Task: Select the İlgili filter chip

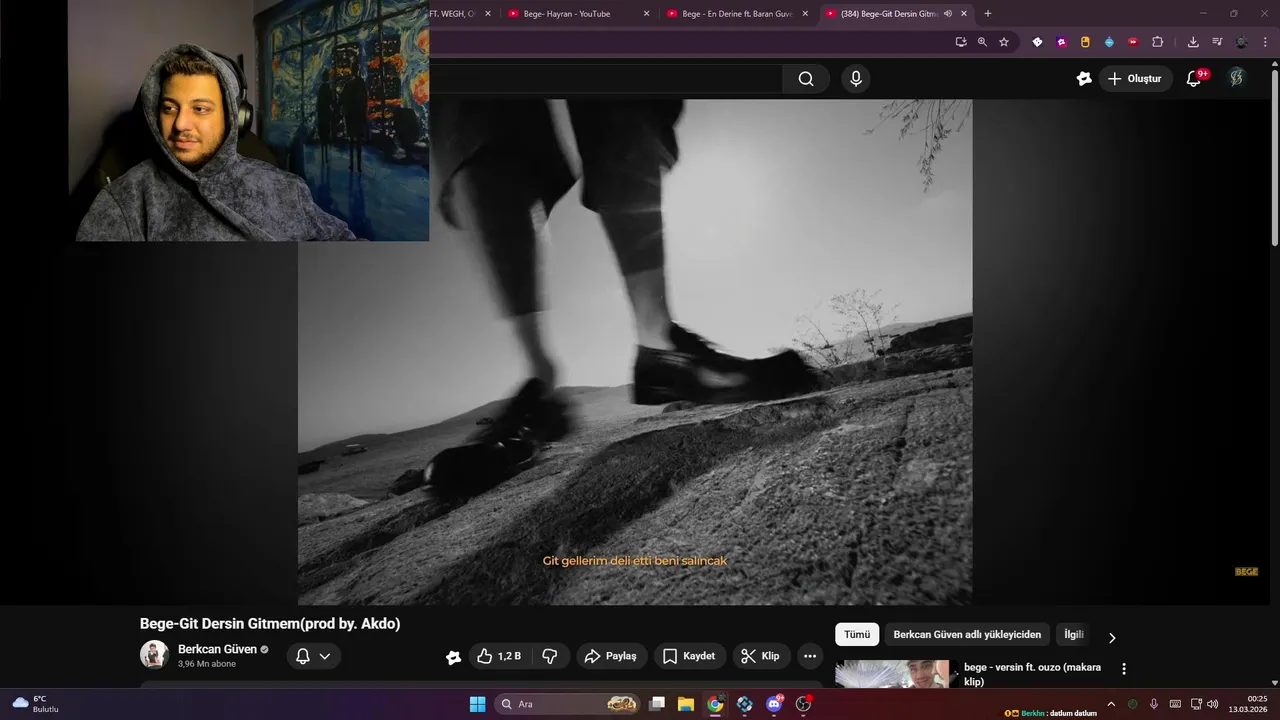Action: coord(1073,634)
